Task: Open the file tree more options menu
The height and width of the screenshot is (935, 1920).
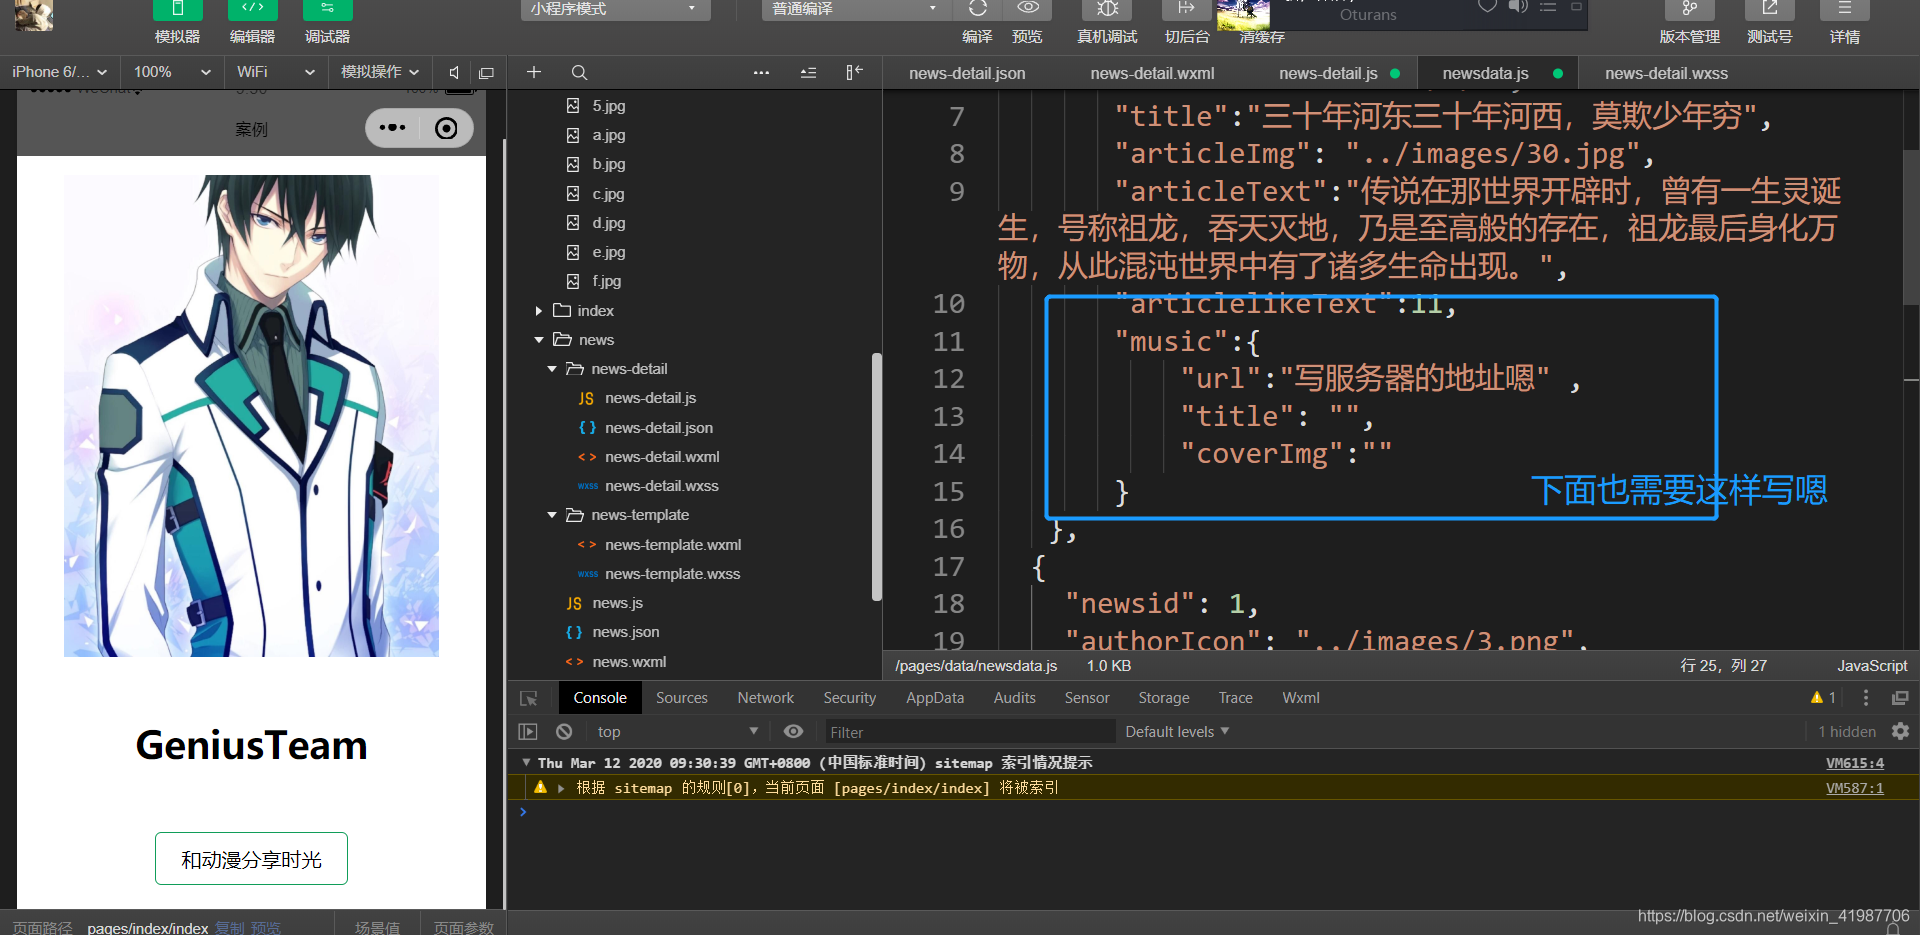Action: click(761, 72)
